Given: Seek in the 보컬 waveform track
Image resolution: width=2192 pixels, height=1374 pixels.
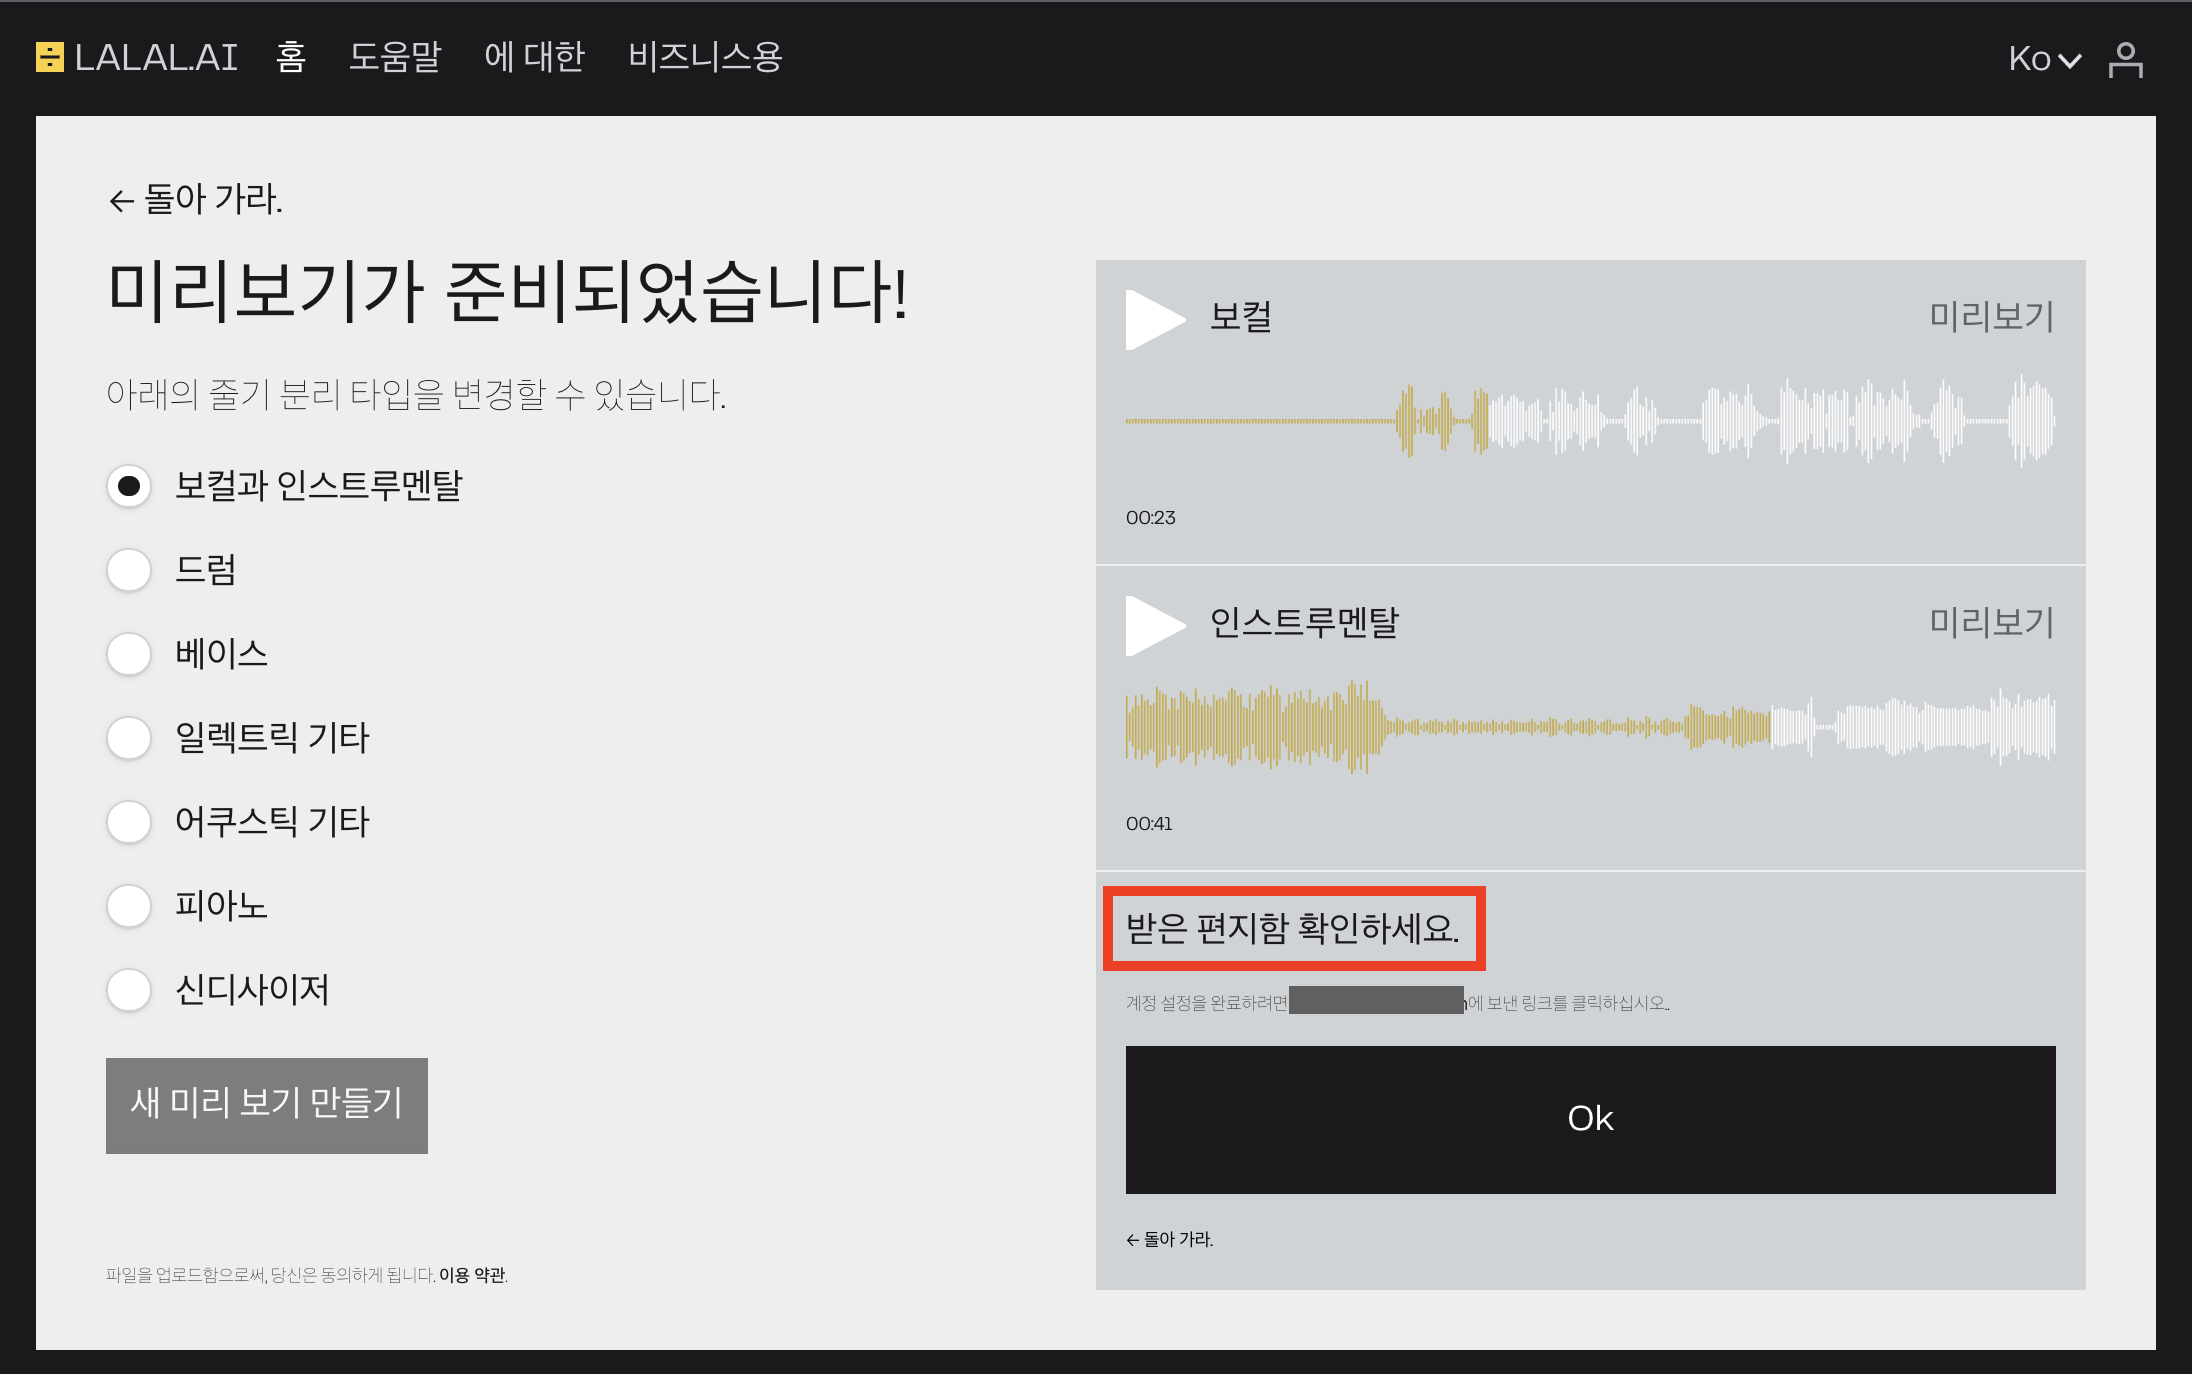Looking at the screenshot, I should (x=1590, y=421).
